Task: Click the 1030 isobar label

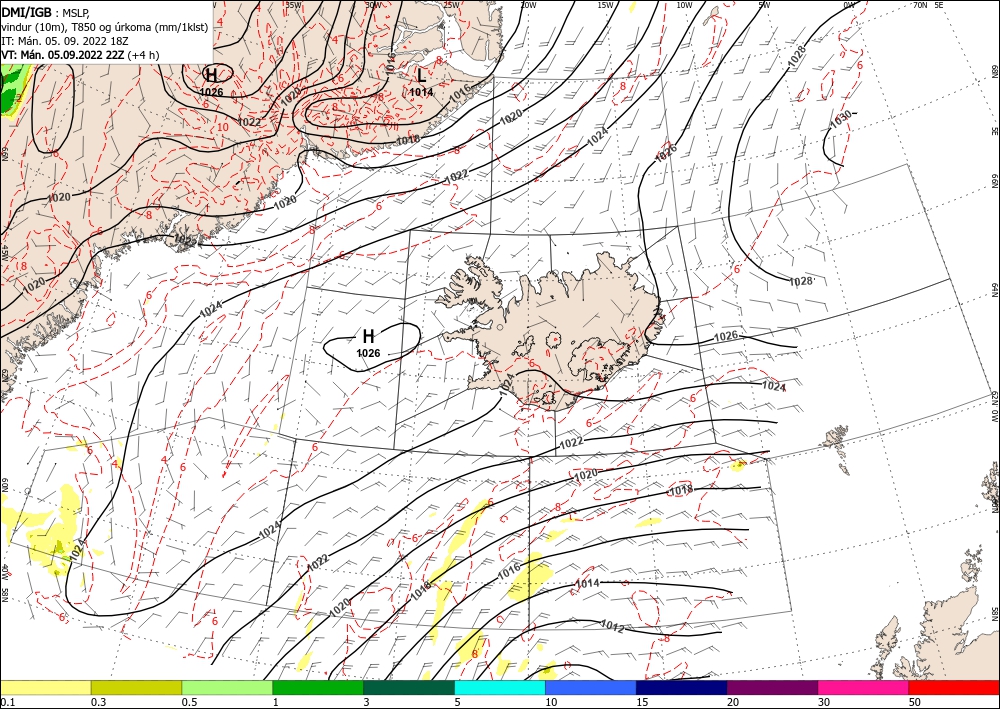Action: pyautogui.click(x=841, y=119)
